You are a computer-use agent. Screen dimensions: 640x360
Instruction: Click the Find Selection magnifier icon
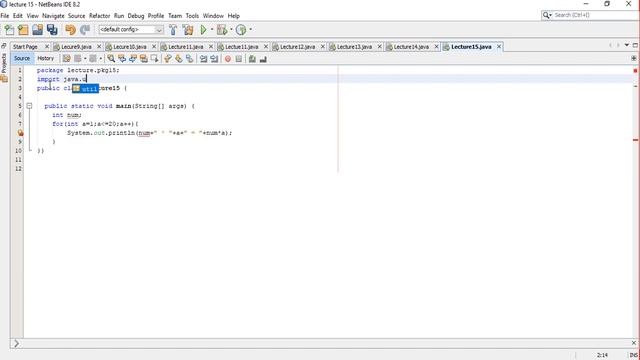pyautogui.click(x=111, y=59)
